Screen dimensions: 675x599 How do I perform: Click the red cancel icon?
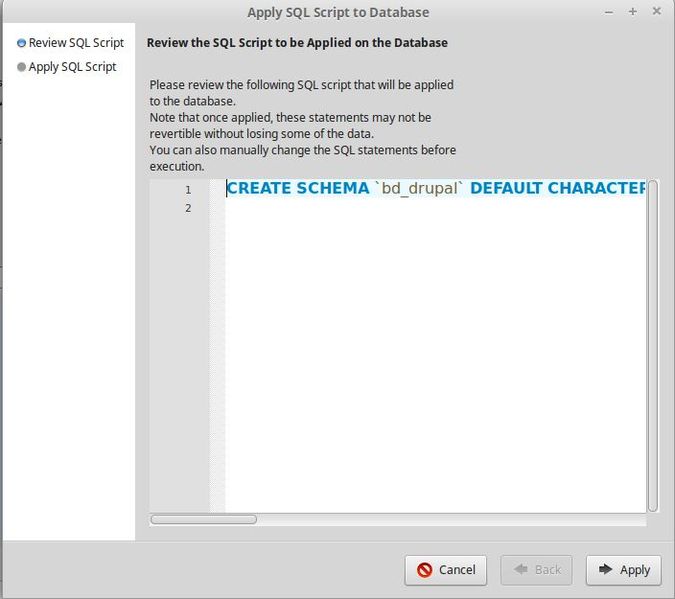click(x=424, y=570)
